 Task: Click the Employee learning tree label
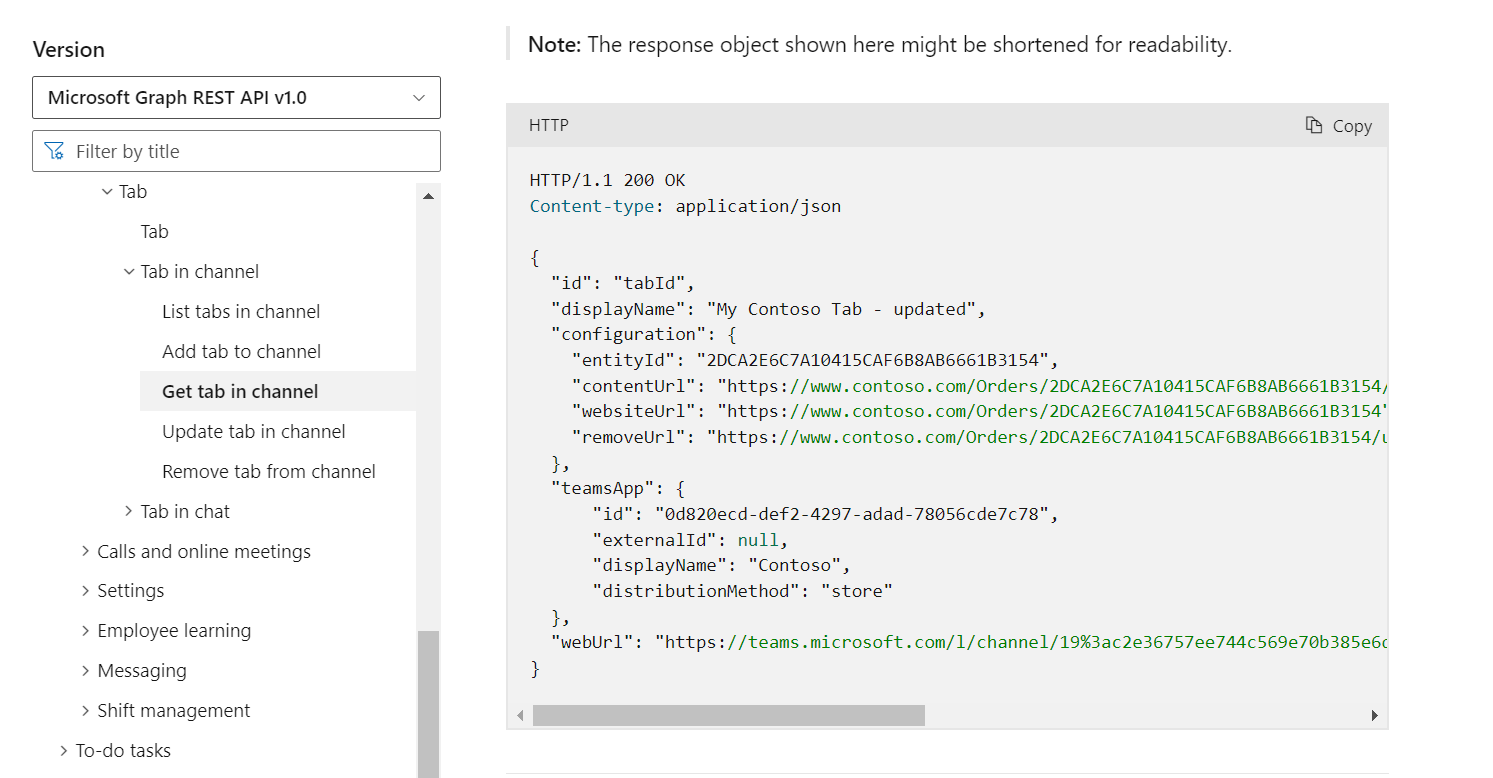[174, 630]
